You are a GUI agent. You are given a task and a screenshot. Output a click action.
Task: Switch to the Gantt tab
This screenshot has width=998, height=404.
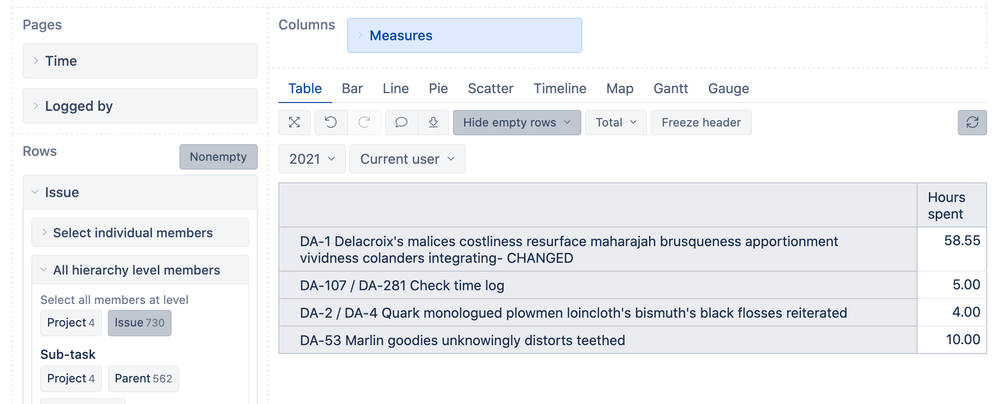[x=671, y=88]
